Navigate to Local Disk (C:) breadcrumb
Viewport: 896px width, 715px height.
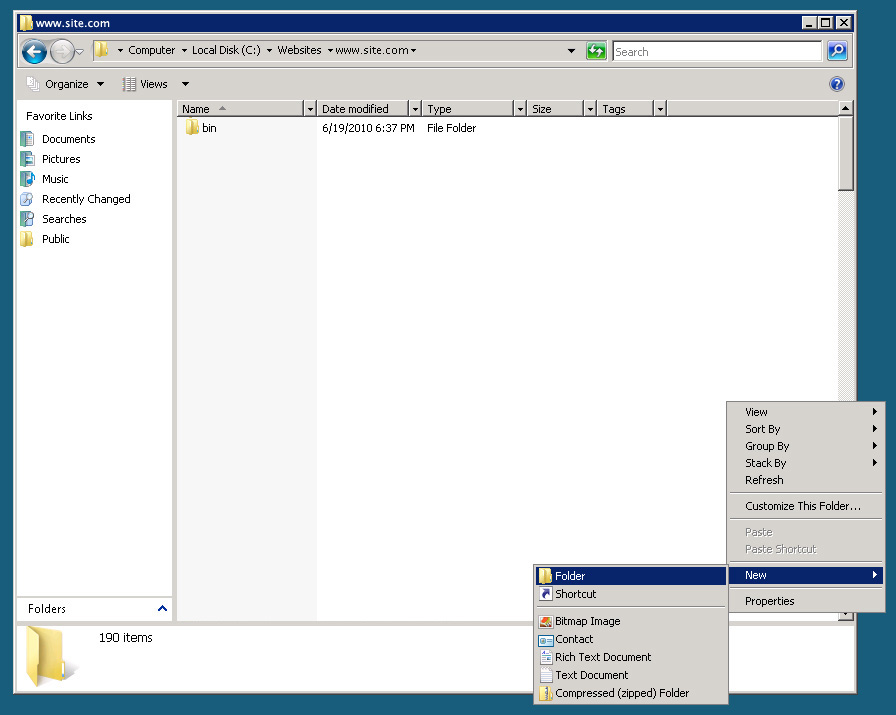point(226,50)
